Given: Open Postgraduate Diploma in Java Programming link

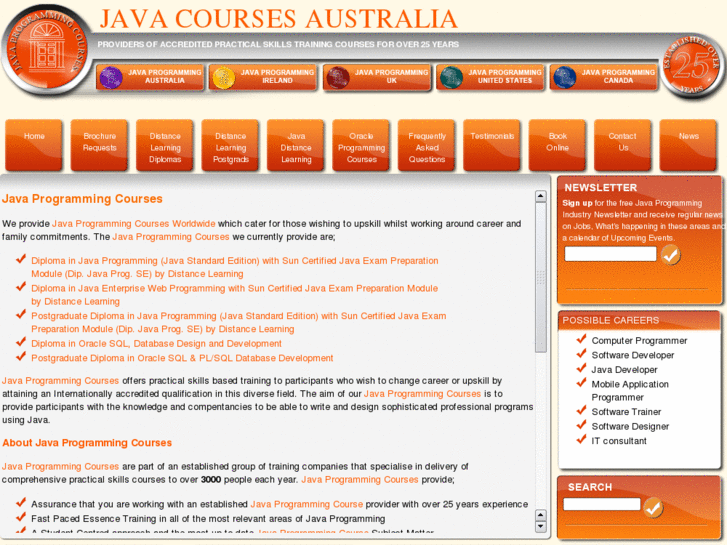Looking at the screenshot, I should click(x=239, y=322).
